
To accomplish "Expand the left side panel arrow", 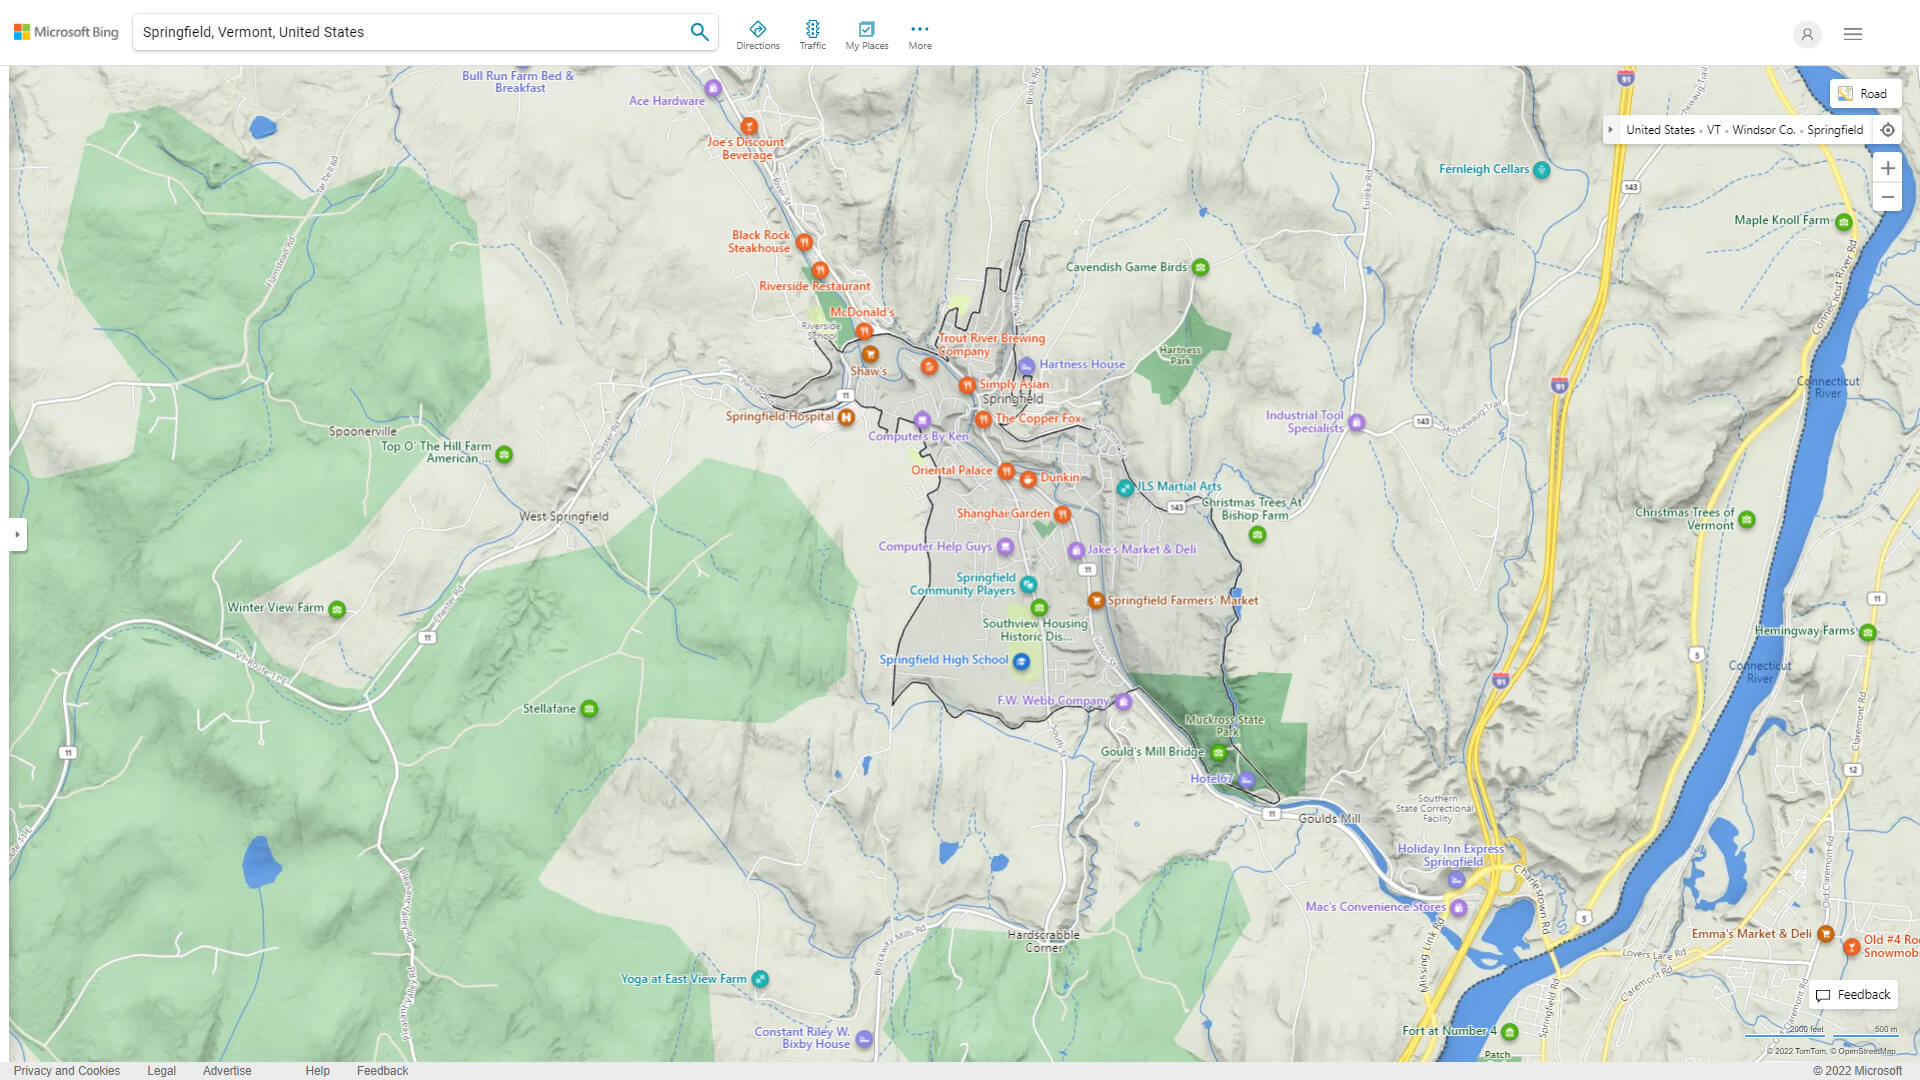I will pos(18,535).
